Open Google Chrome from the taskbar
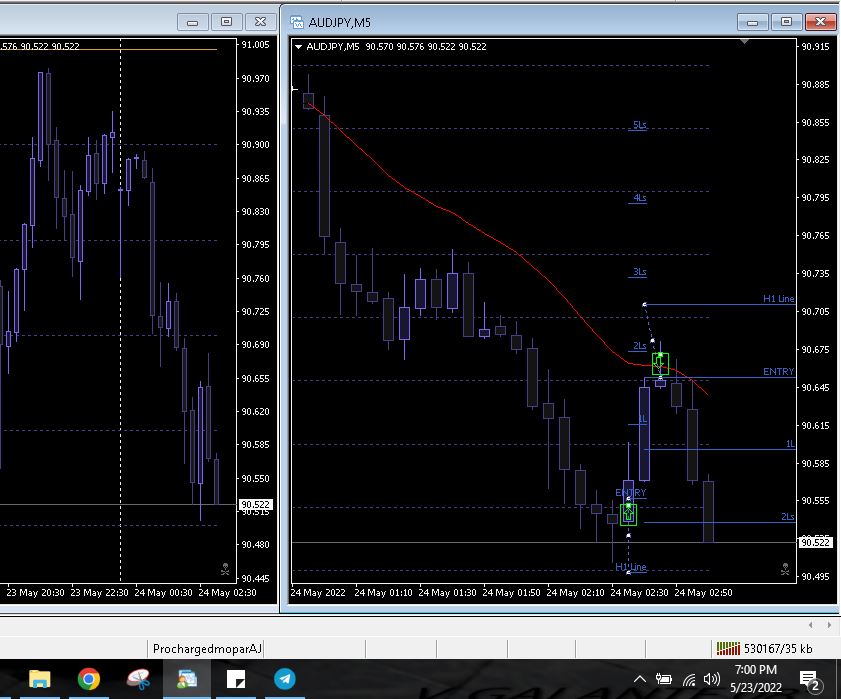Viewport: 841px width, 699px height. point(89,680)
